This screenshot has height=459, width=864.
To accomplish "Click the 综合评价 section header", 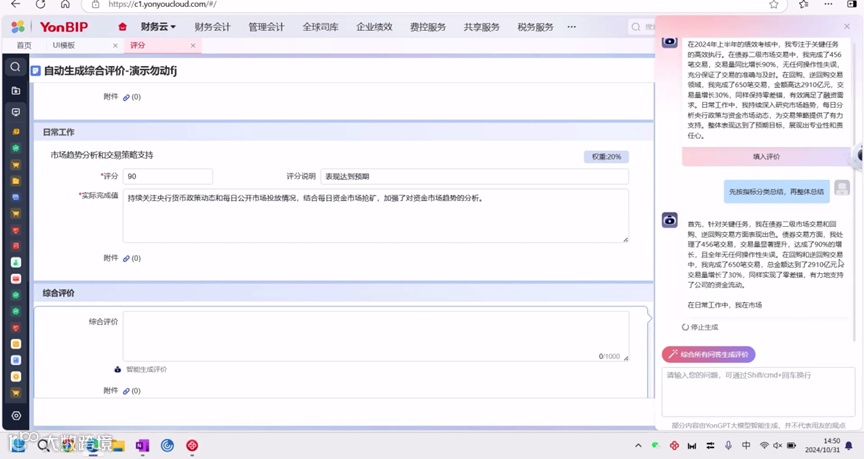I will click(344, 293).
